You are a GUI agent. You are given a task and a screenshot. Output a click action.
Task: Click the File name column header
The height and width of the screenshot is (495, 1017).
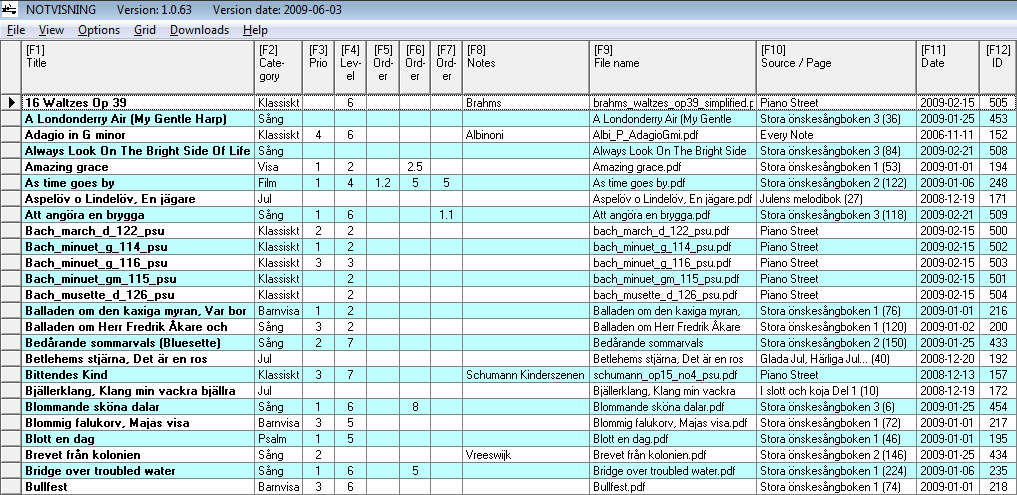[x=671, y=64]
